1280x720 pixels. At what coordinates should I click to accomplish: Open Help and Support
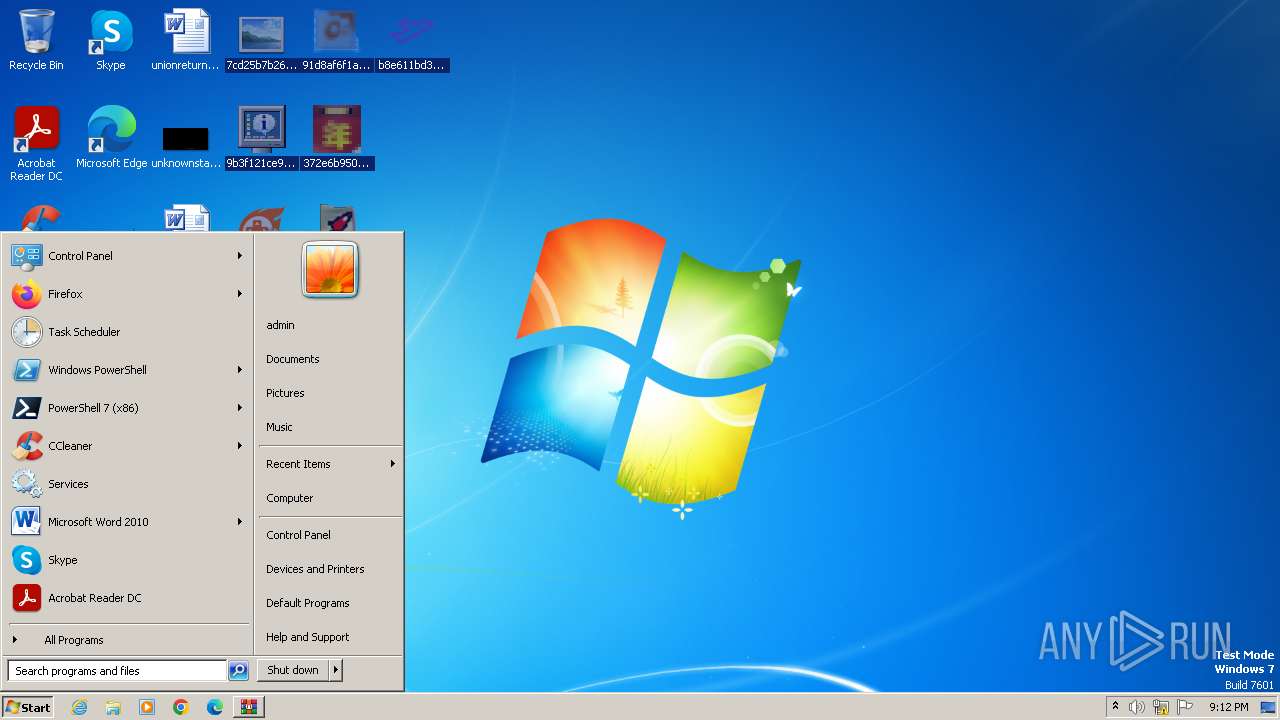pos(330,637)
